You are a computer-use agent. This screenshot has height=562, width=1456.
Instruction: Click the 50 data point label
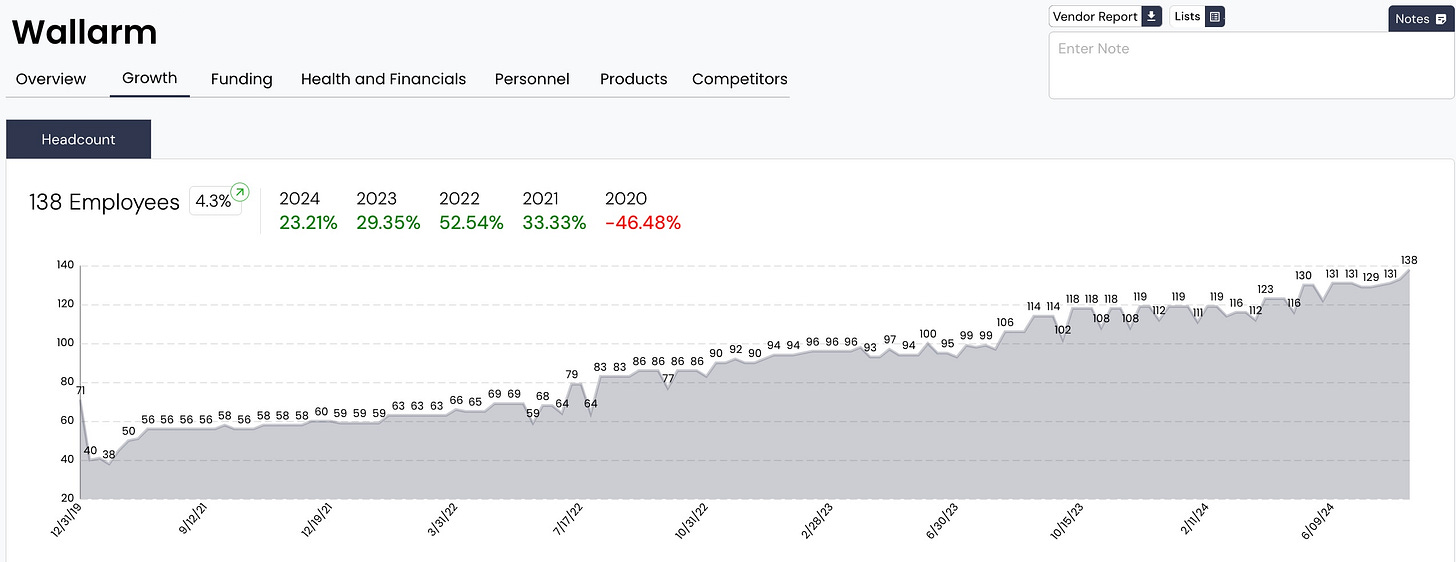pyautogui.click(x=128, y=431)
